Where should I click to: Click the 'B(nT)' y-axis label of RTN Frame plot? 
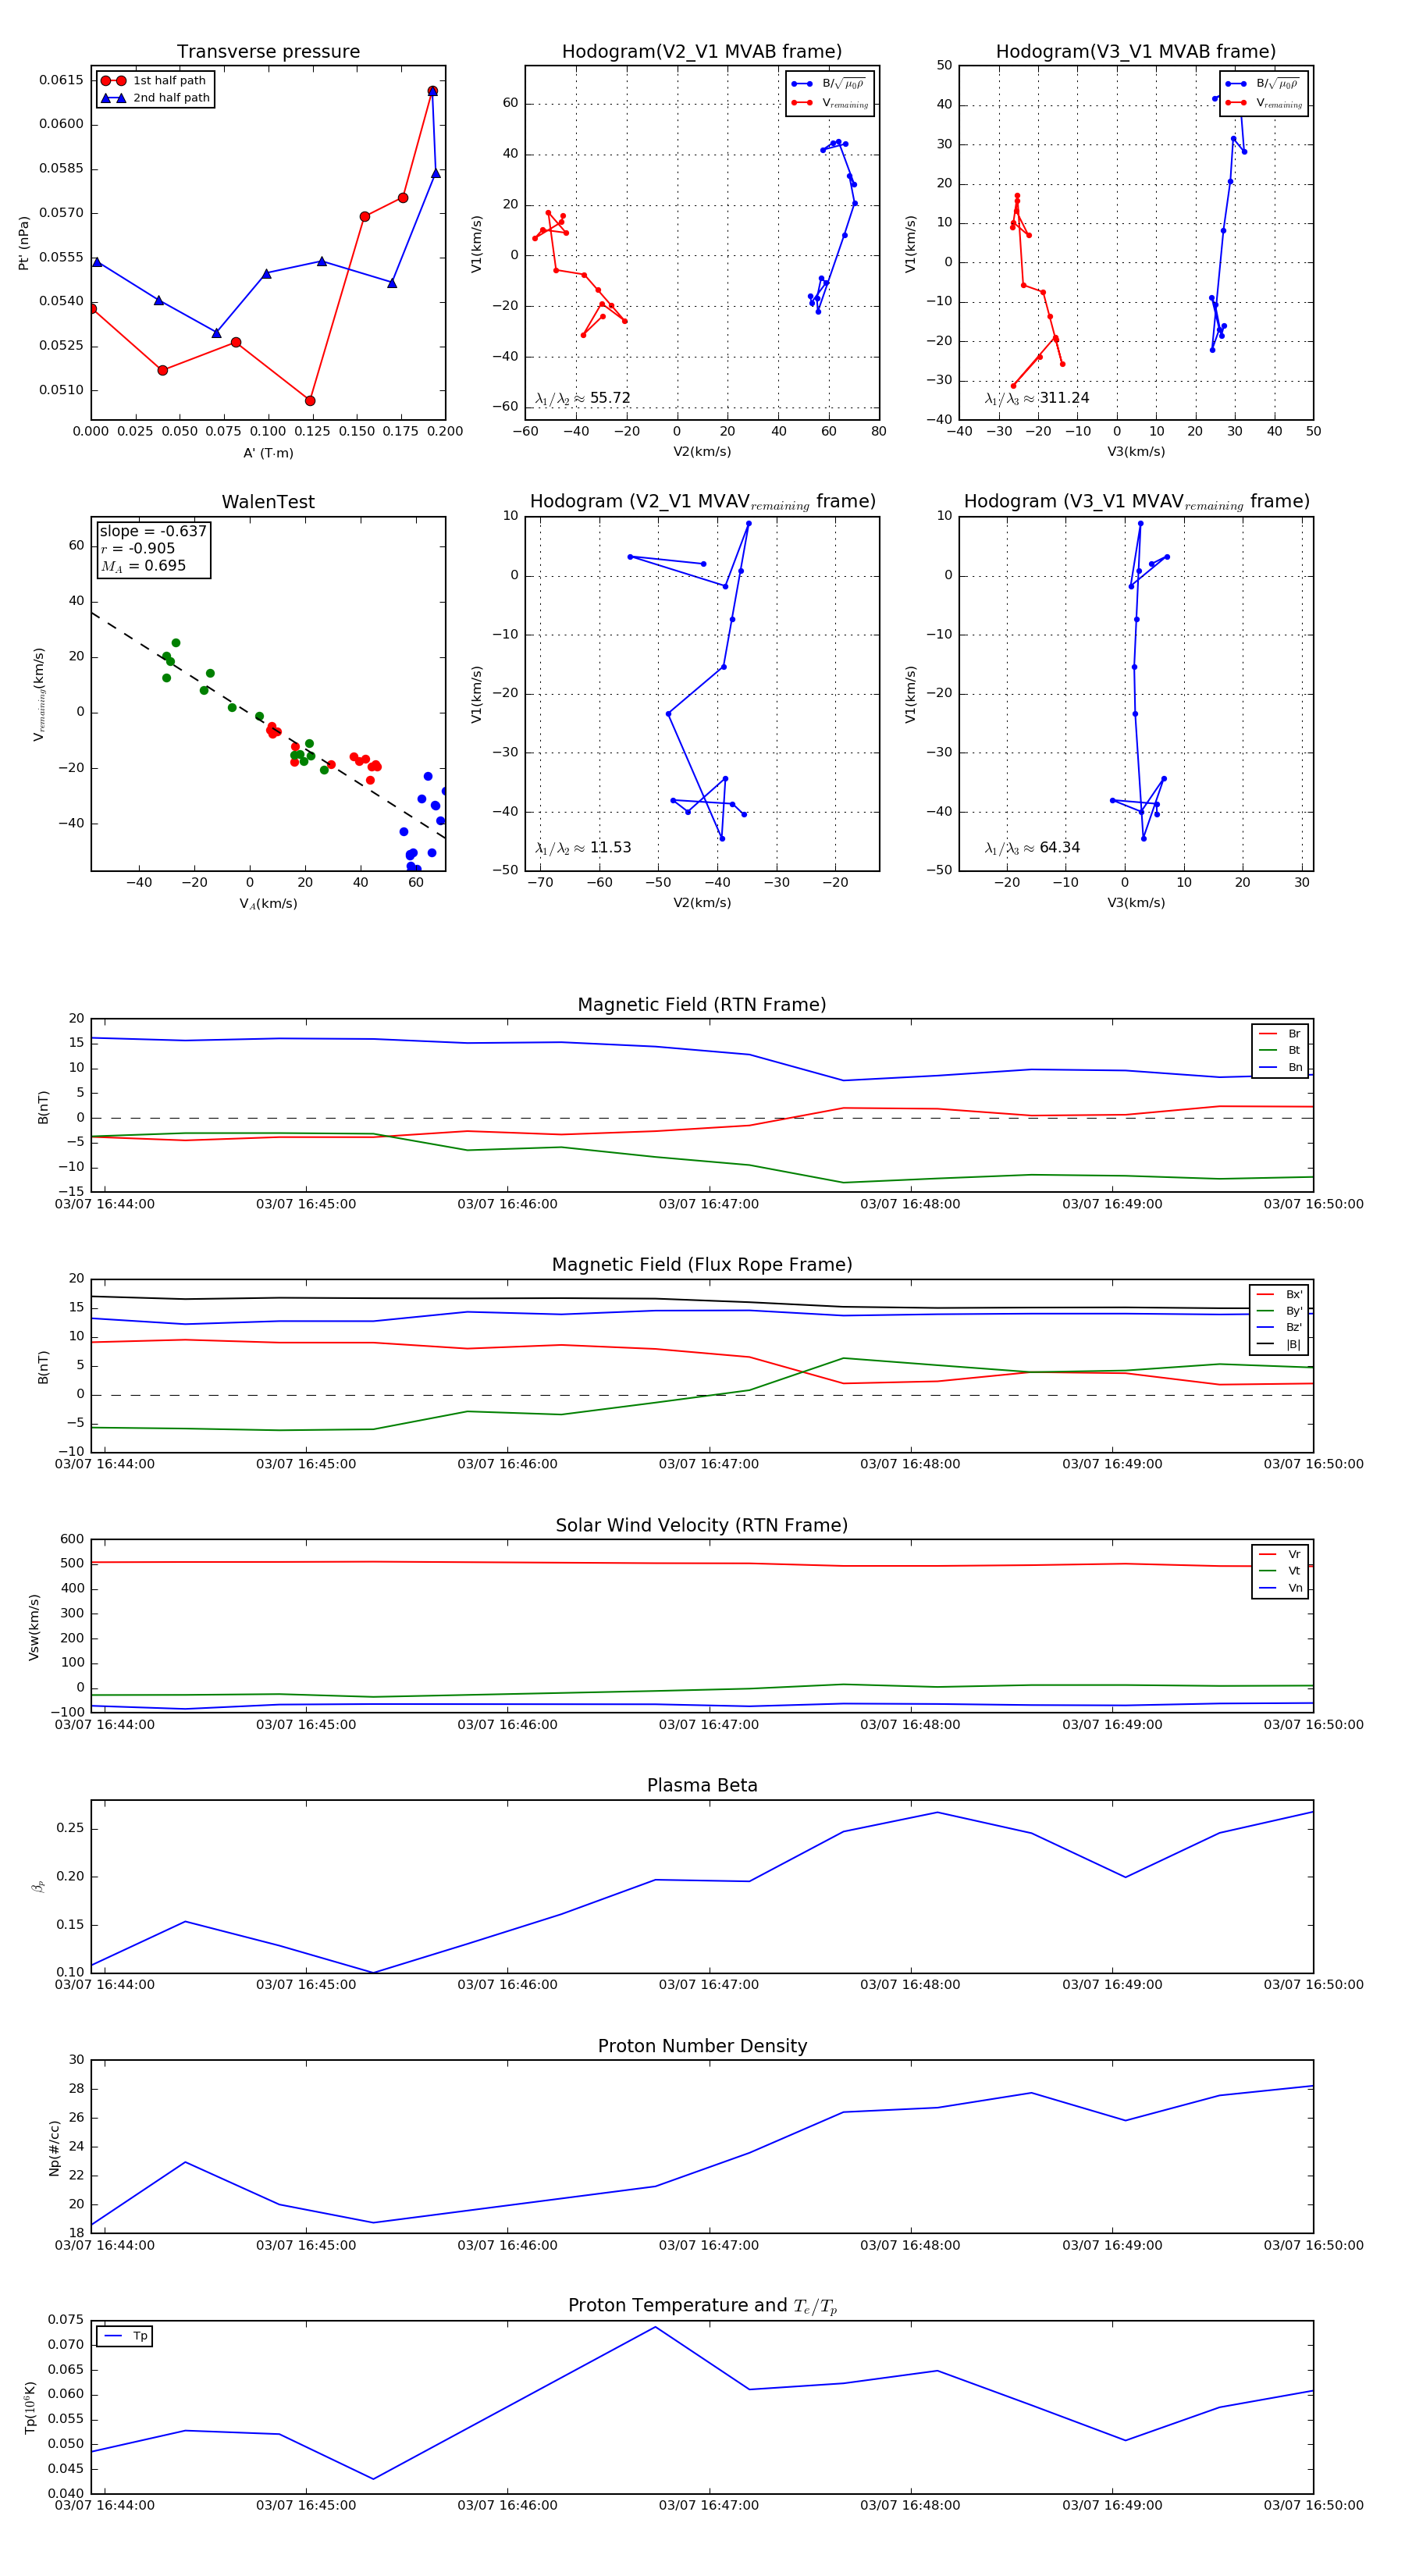tap(43, 1107)
